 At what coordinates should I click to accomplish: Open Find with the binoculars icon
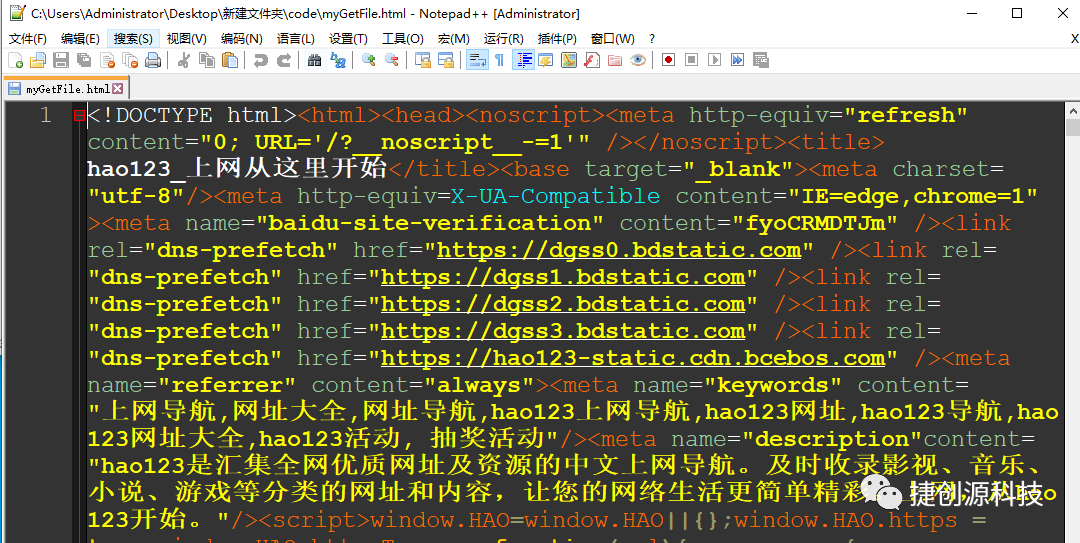pyautogui.click(x=314, y=60)
